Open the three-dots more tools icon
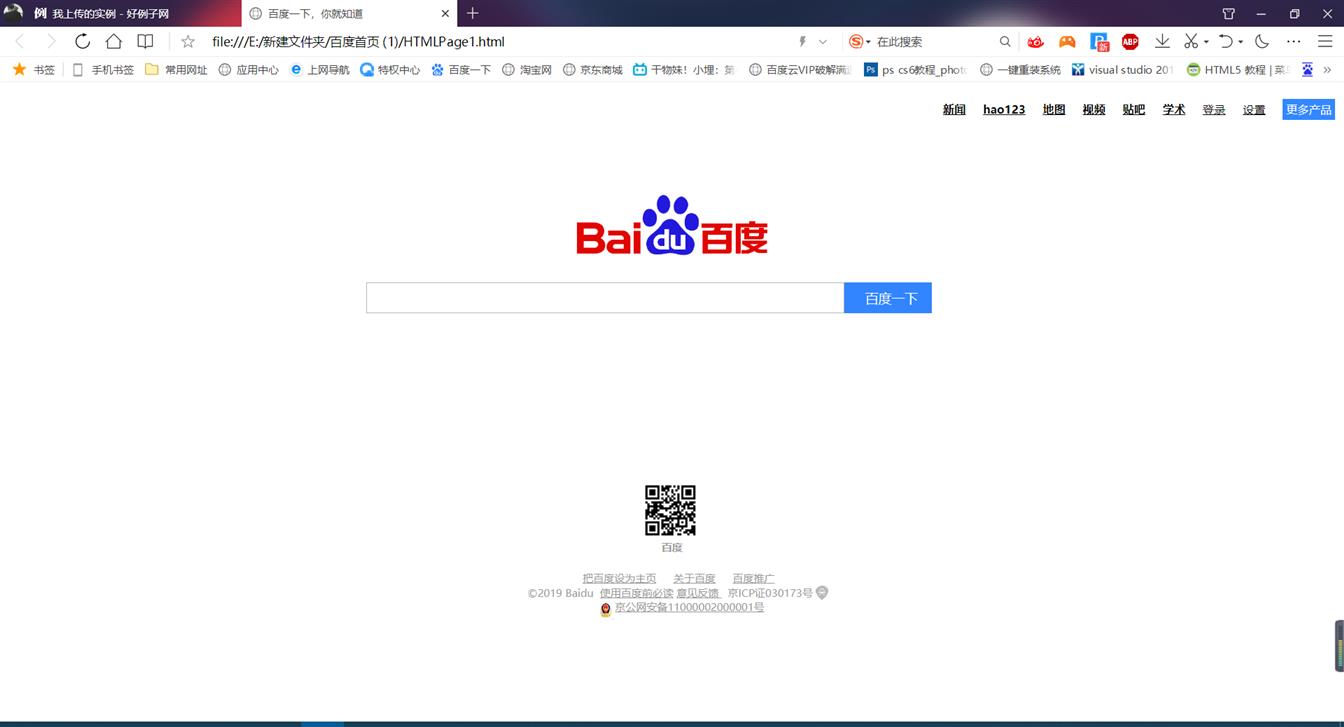 tap(1294, 41)
